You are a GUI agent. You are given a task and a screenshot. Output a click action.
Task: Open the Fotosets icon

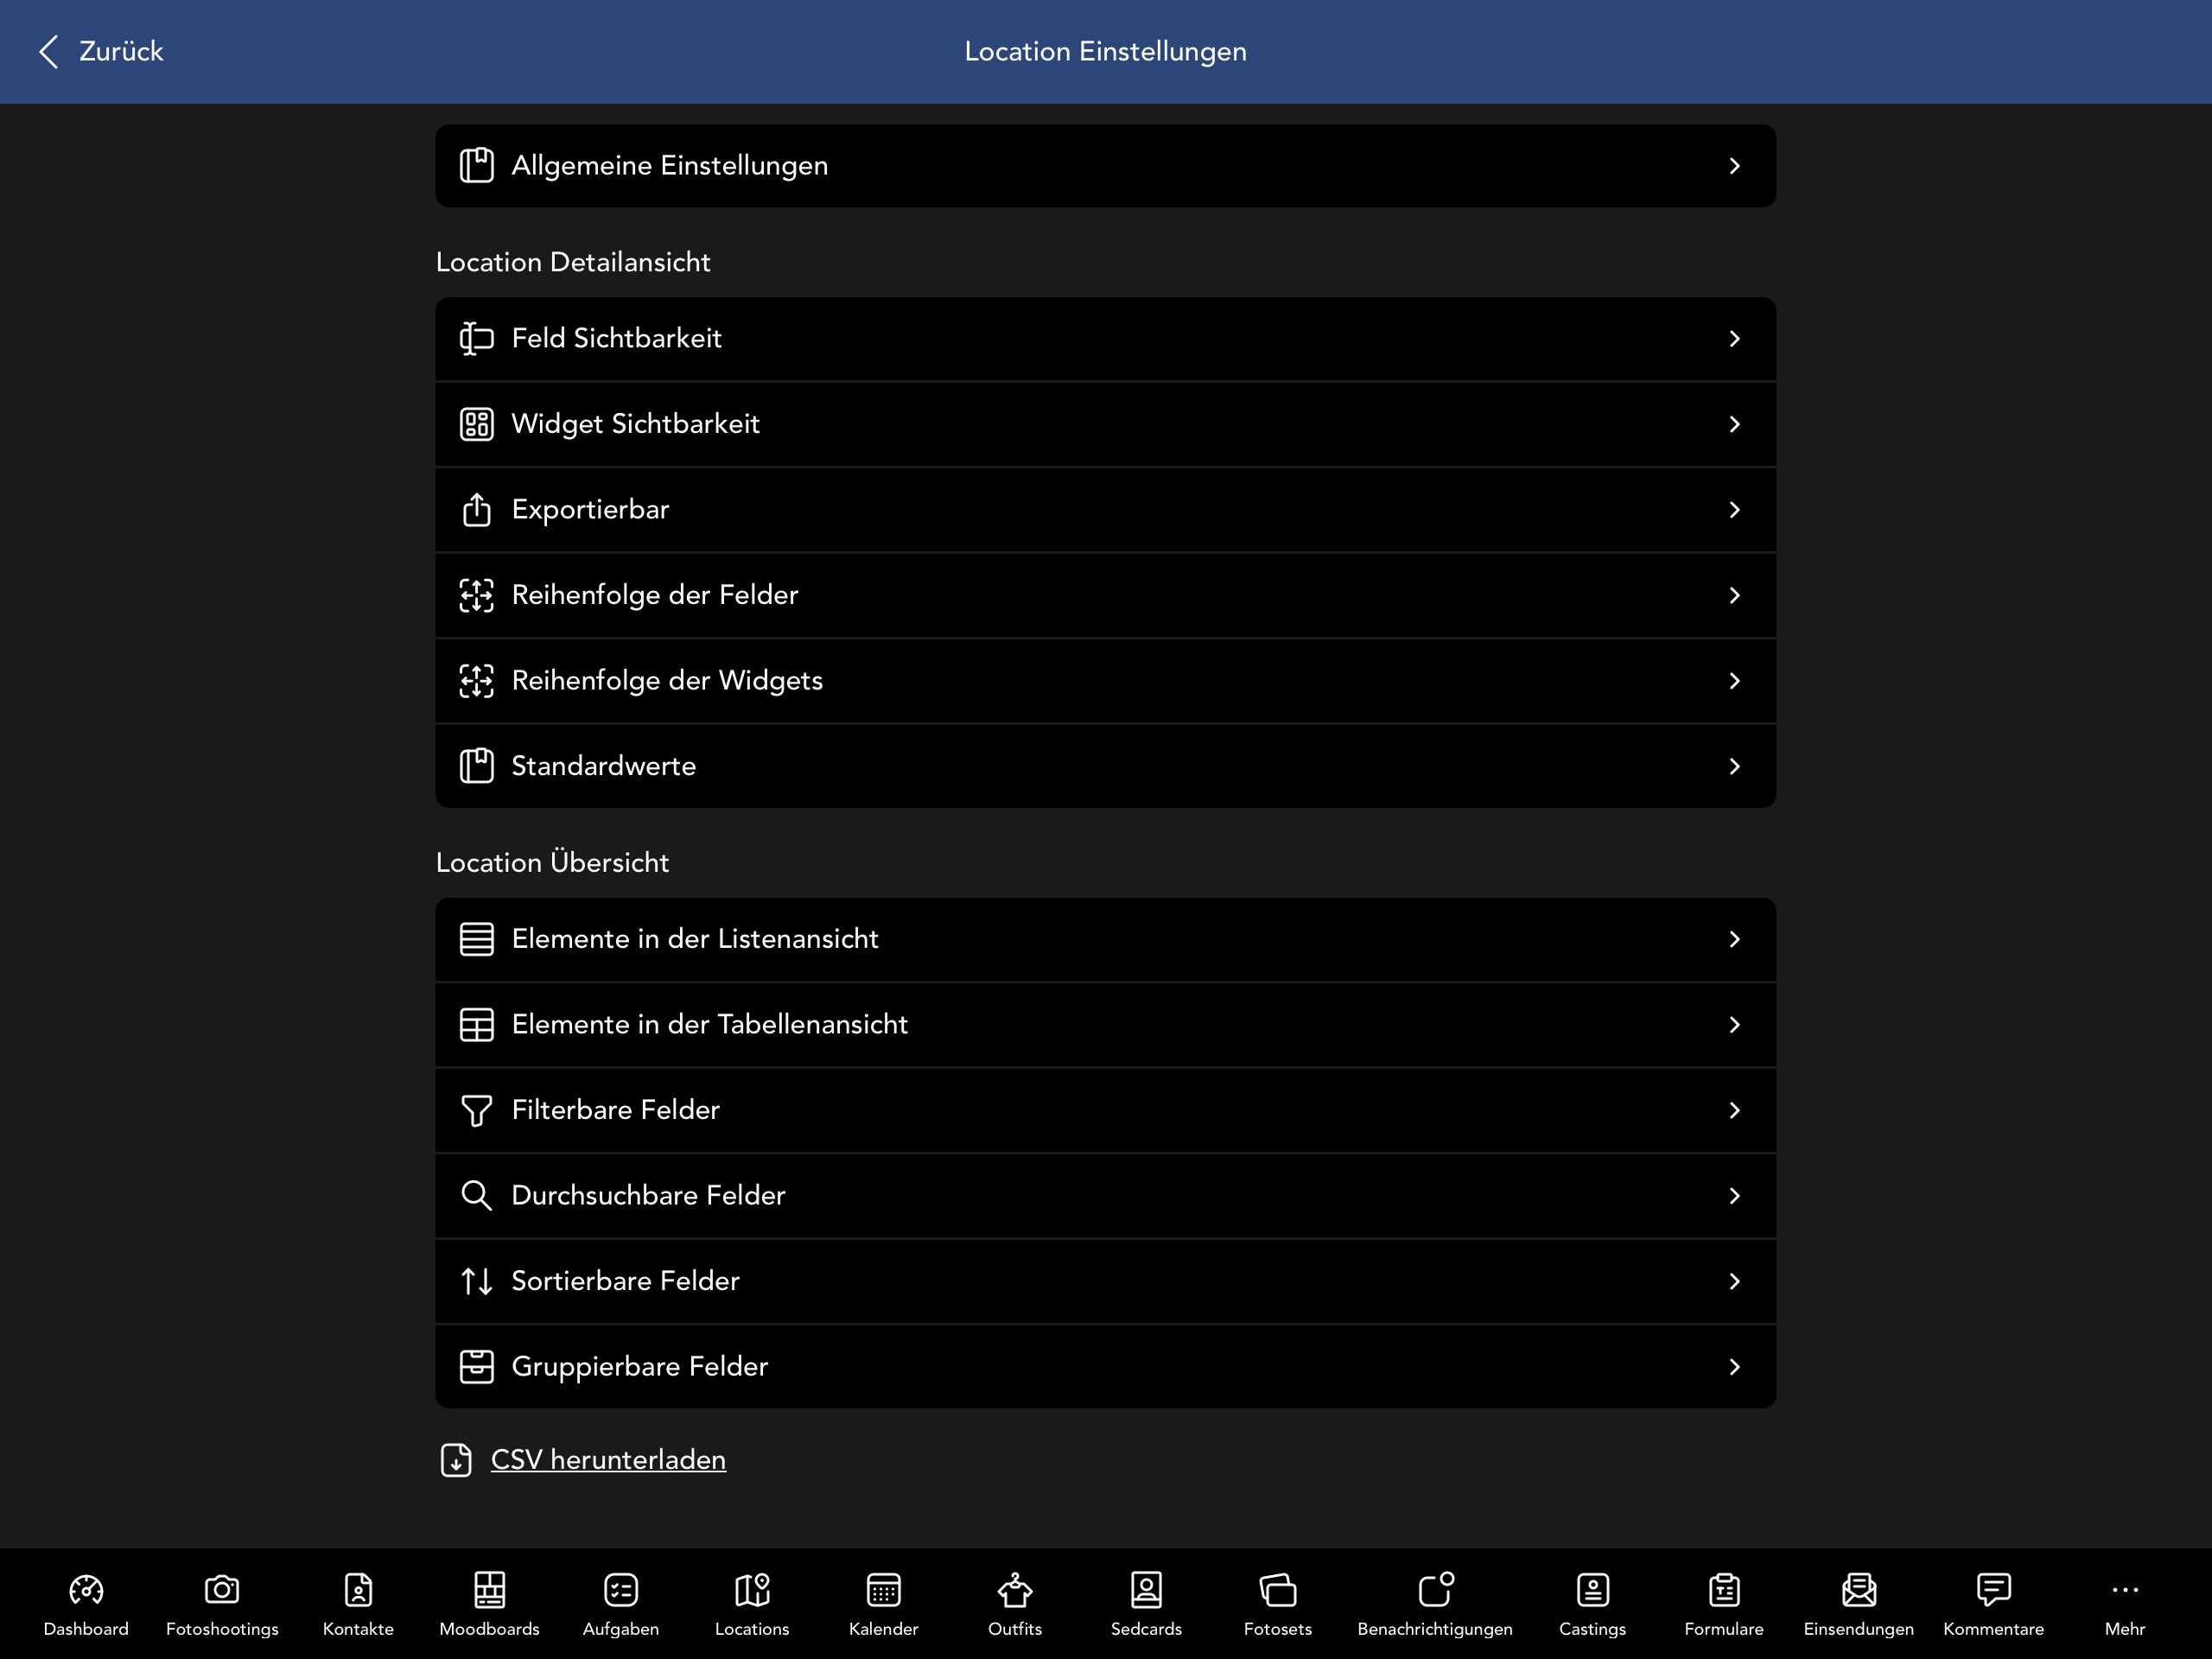[x=1278, y=1589]
